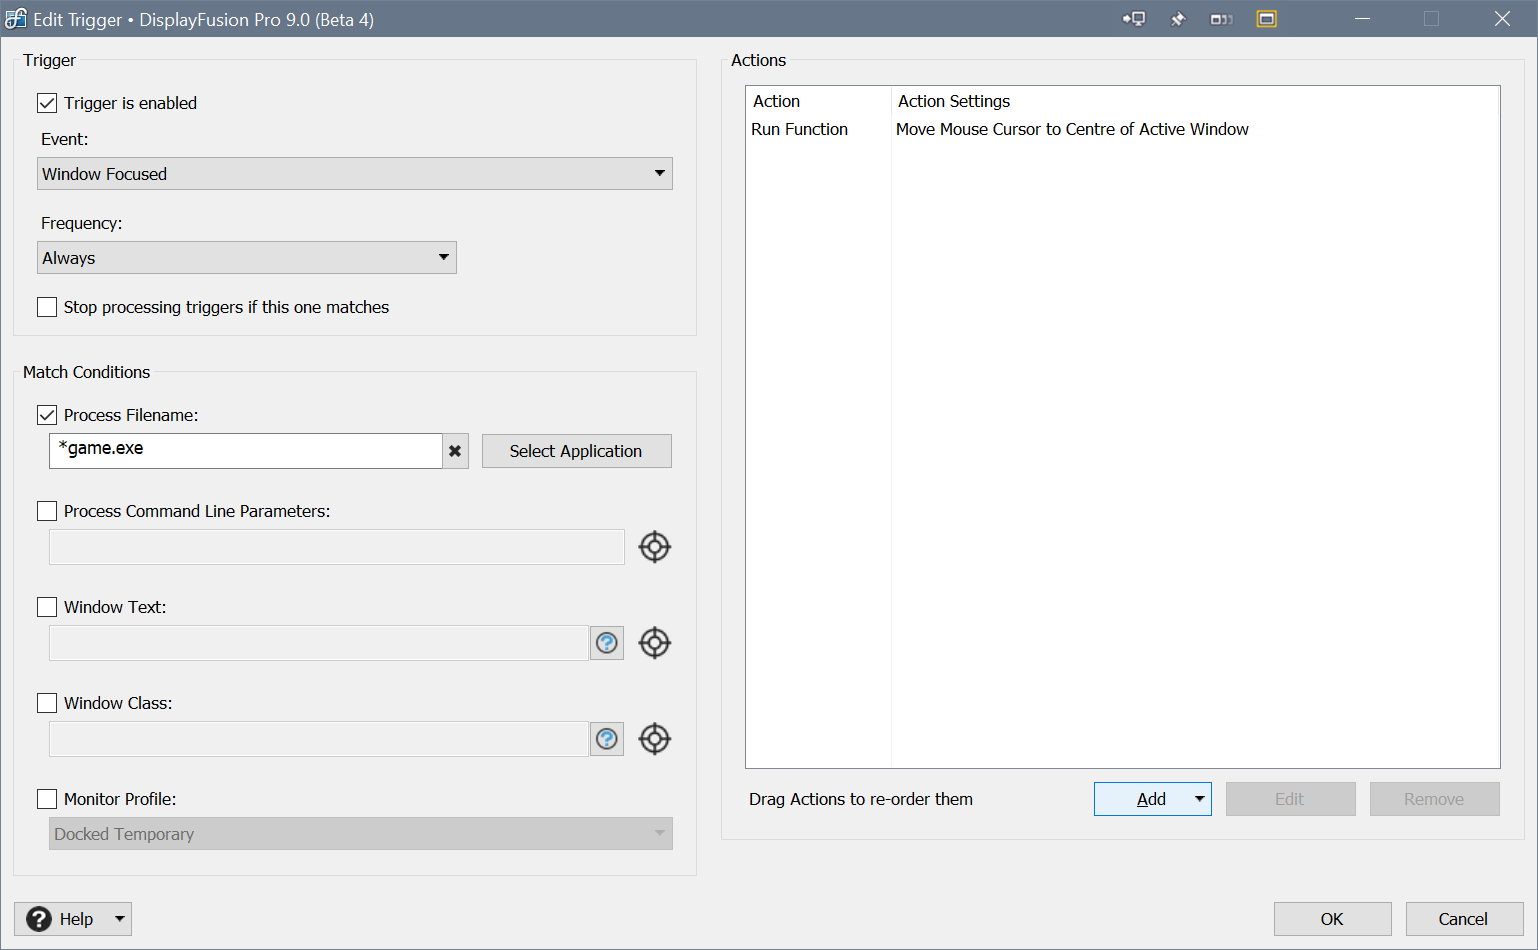Click the yellow-highlighted window titlebar icon
Screen dimensions: 1538x950
1266,19
